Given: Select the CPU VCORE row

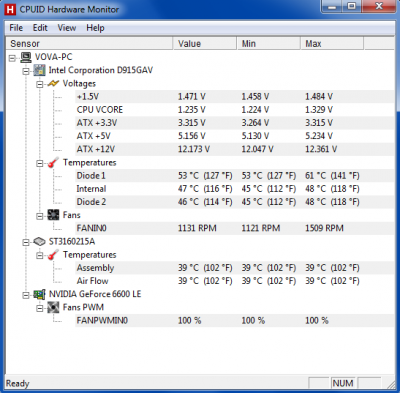Looking at the screenshot, I should pos(235,110).
